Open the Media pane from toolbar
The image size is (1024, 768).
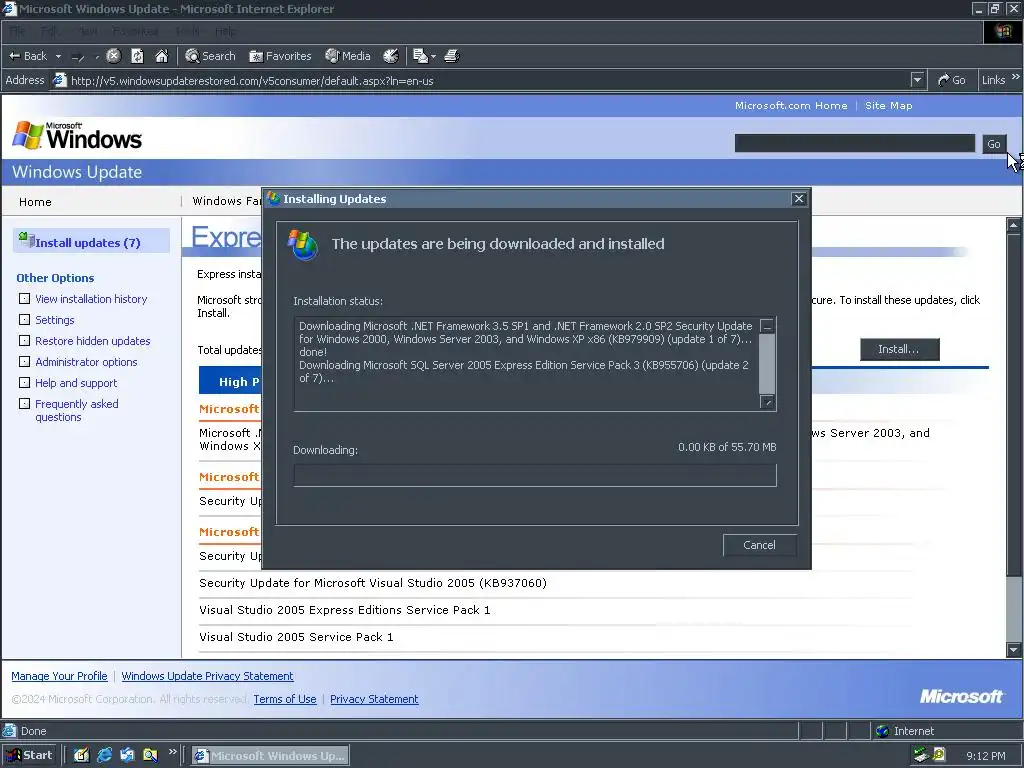[x=348, y=56]
